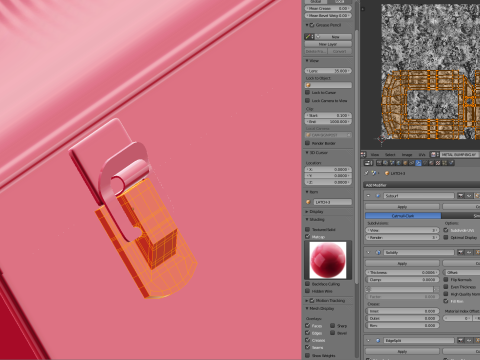This screenshot has height=360, width=480.
Task: Toggle Subsurf modifier viewport visibility icon
Action: click(469, 196)
